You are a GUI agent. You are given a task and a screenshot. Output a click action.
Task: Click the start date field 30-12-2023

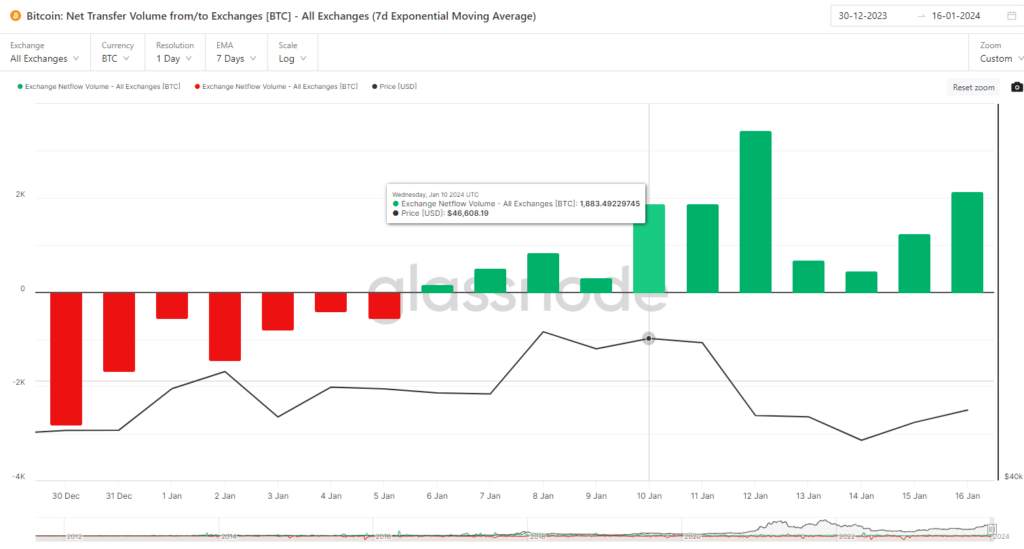point(863,16)
